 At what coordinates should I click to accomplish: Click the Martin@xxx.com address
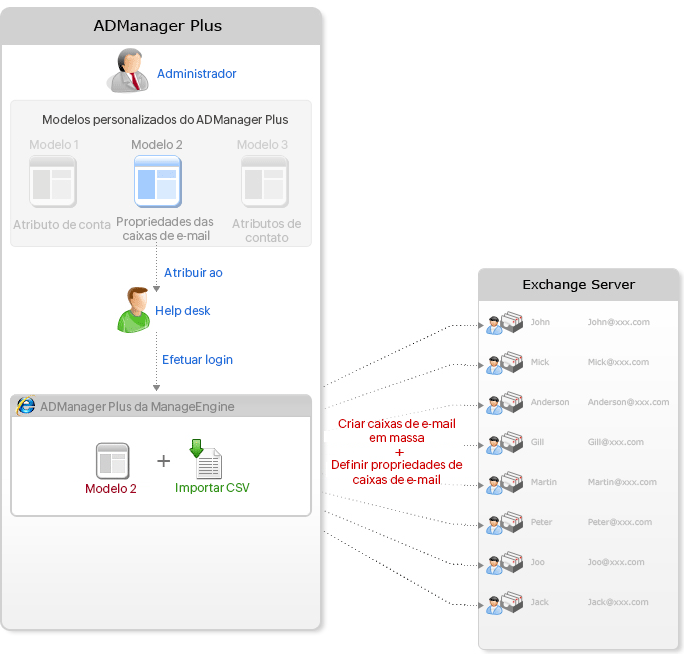[622, 482]
